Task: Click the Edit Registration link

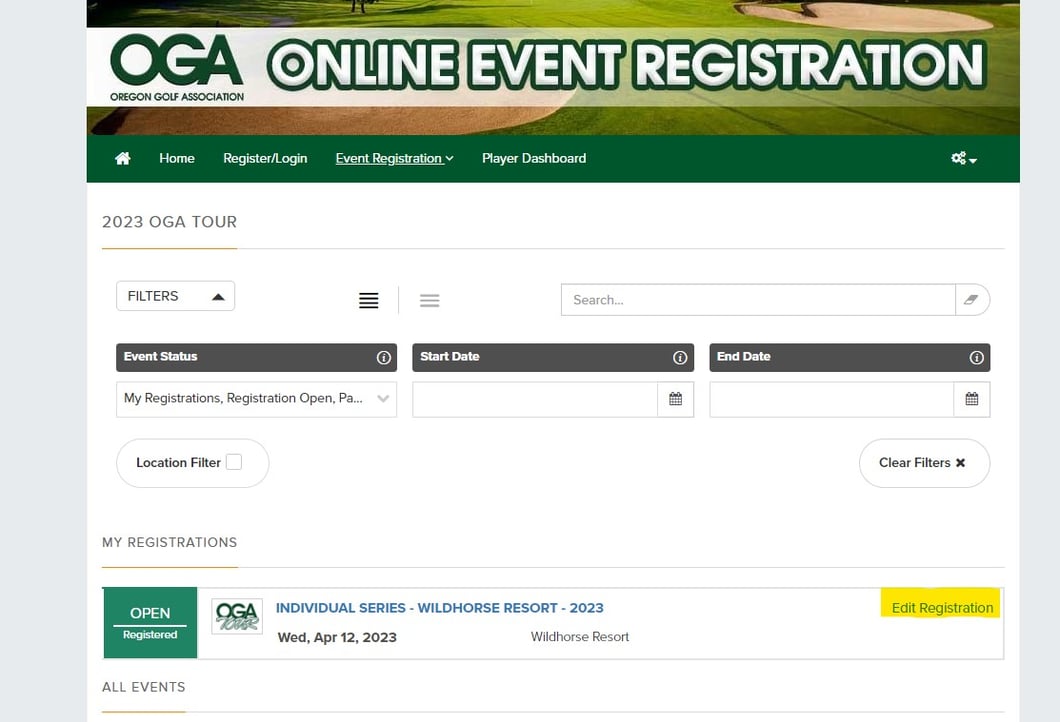Action: (940, 607)
